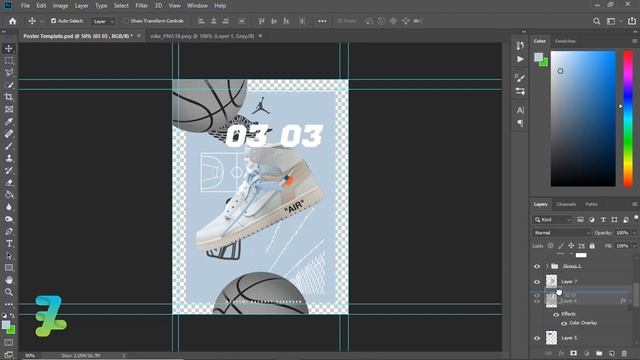The image size is (640, 360).
Task: Create a new layer icon
Action: point(611,353)
